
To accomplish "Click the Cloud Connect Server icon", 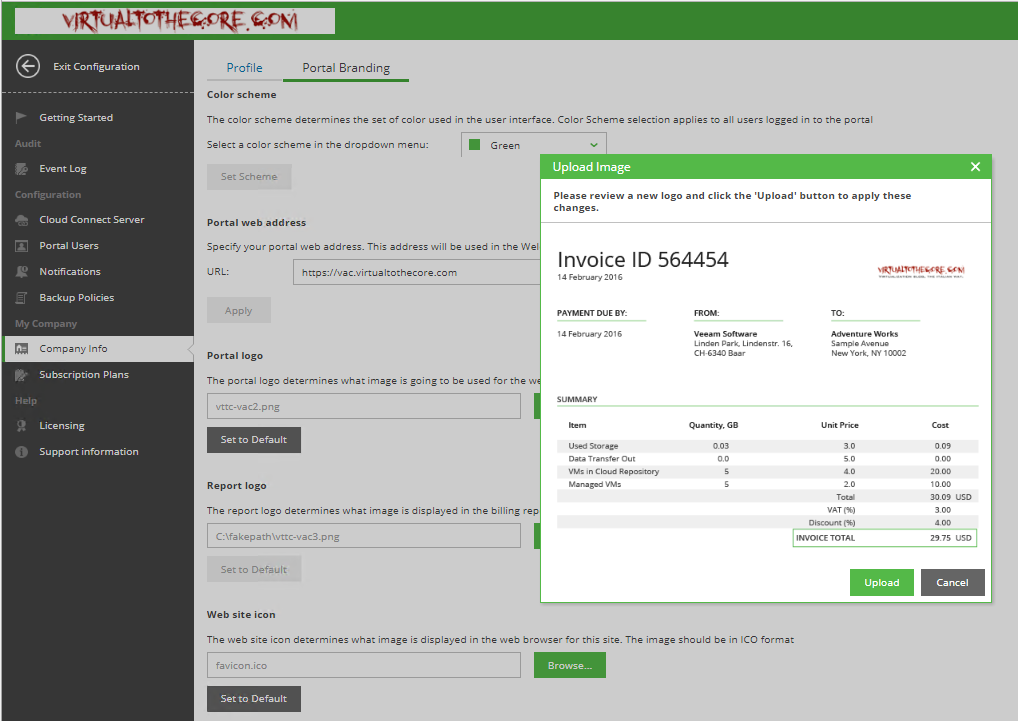I will [x=21, y=220].
